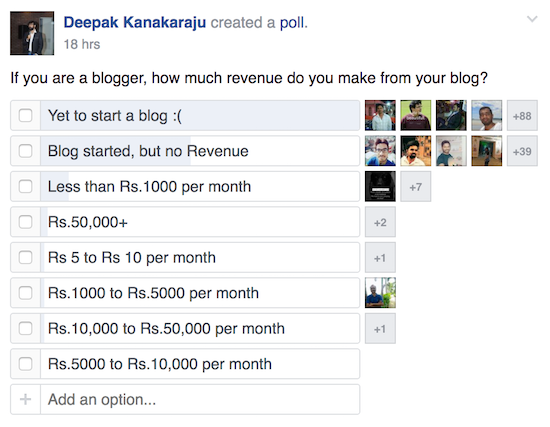
Task: View the +7 voters for under Rs.1000
Action: click(x=416, y=187)
